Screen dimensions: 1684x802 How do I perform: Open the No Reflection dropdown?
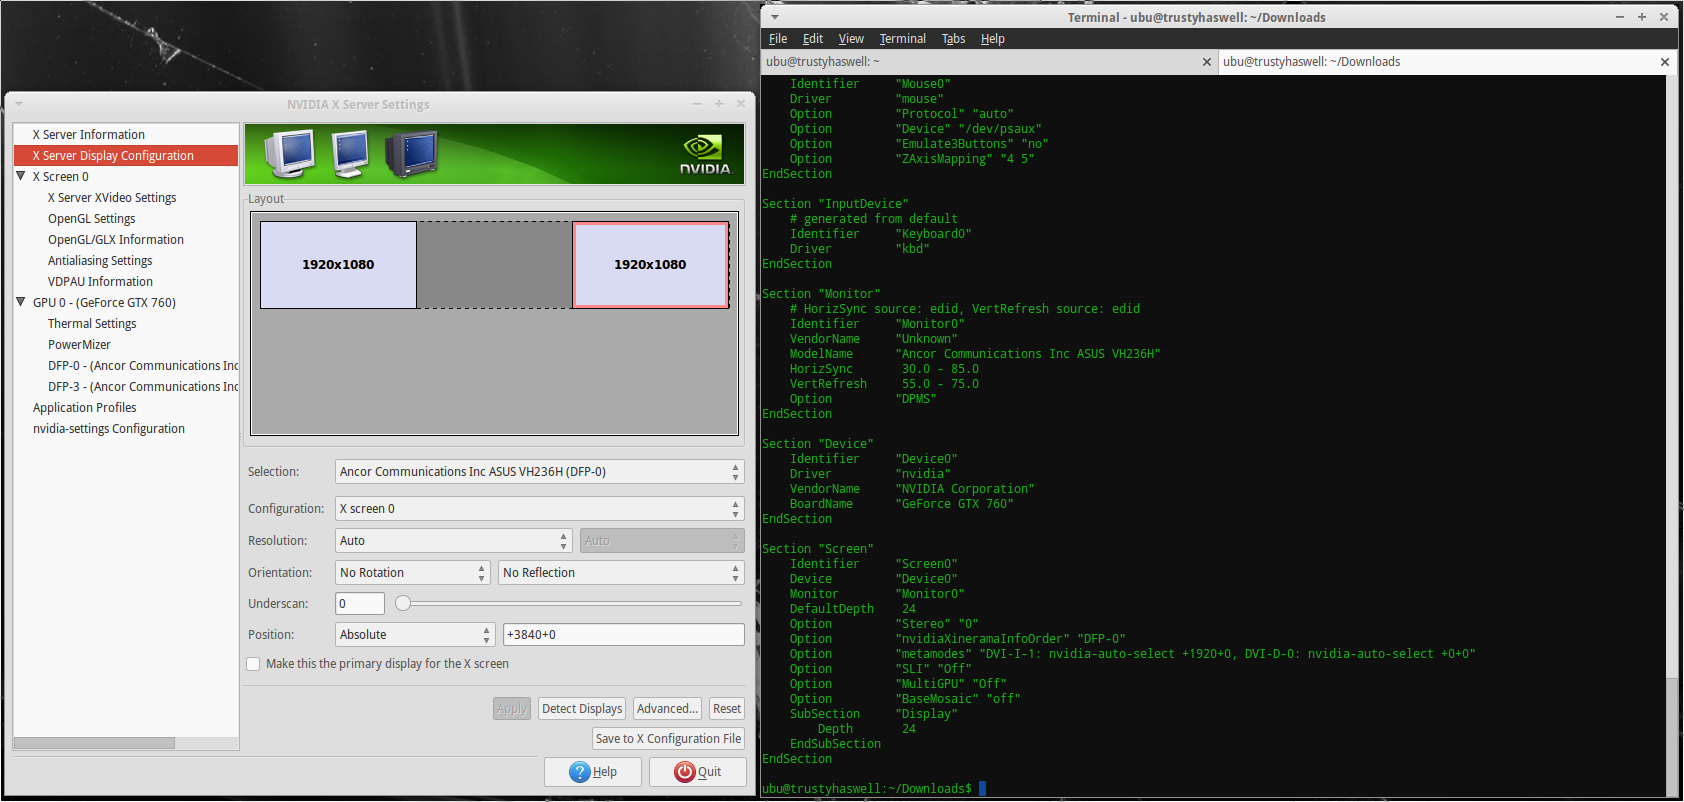pyautogui.click(x=622, y=573)
